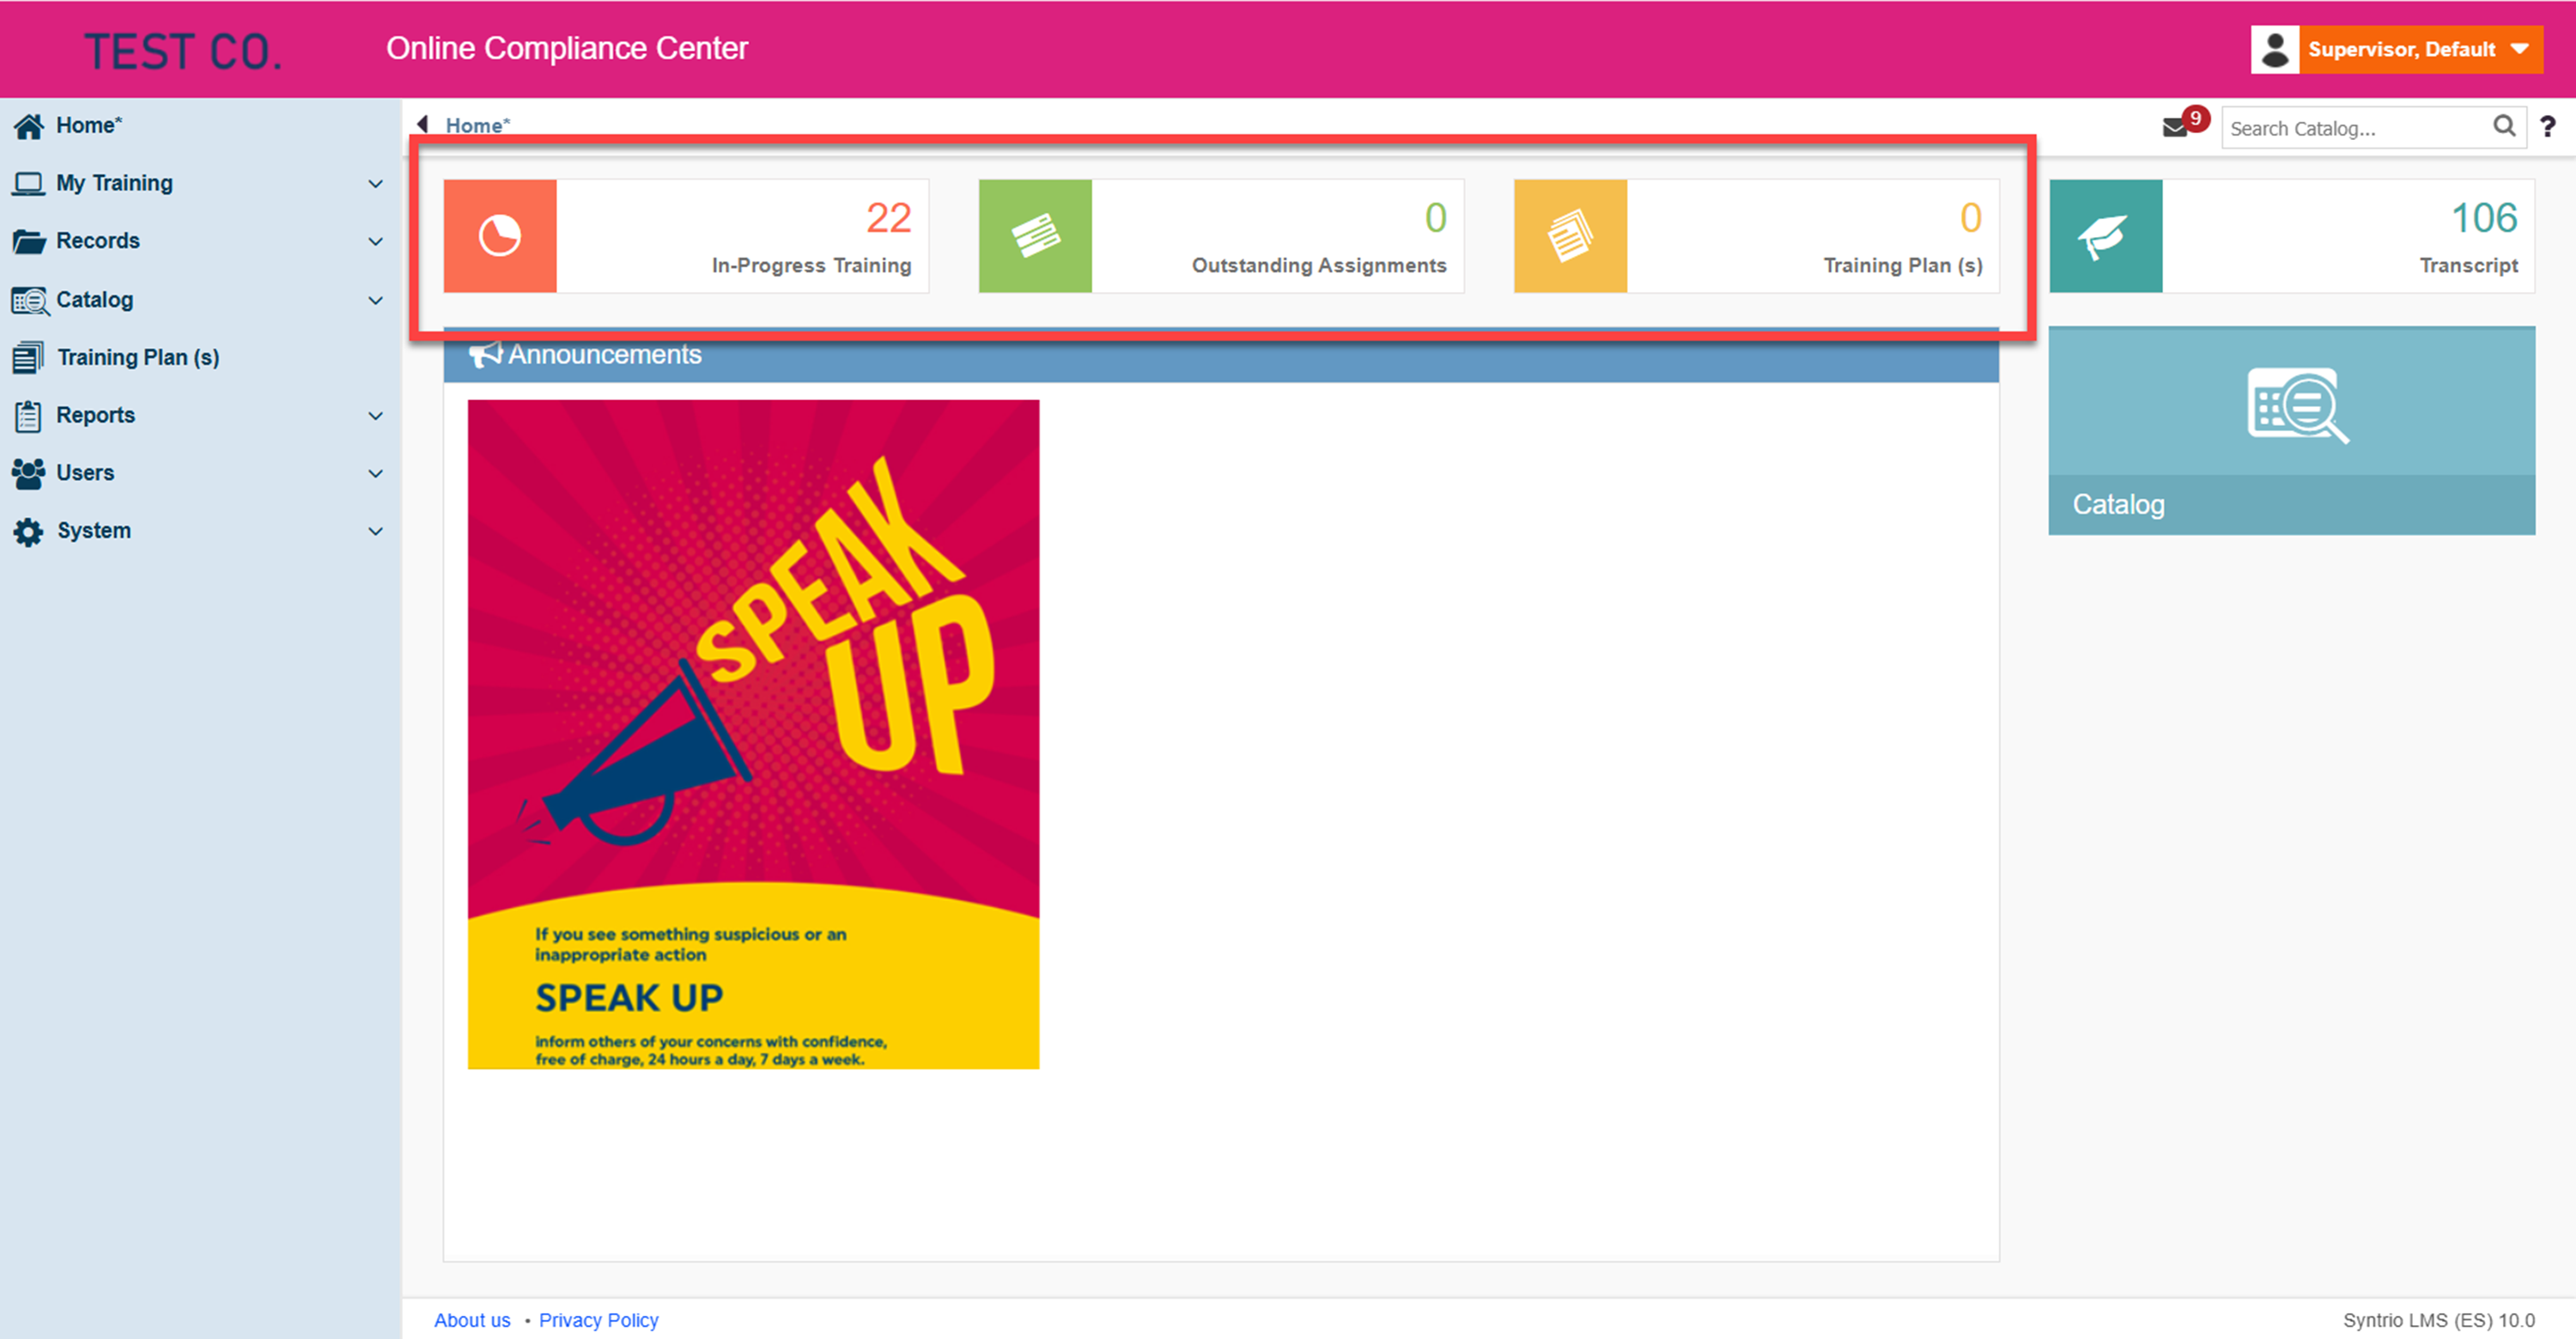
Task: Go to Home in the sidebar
Action: (x=88, y=126)
